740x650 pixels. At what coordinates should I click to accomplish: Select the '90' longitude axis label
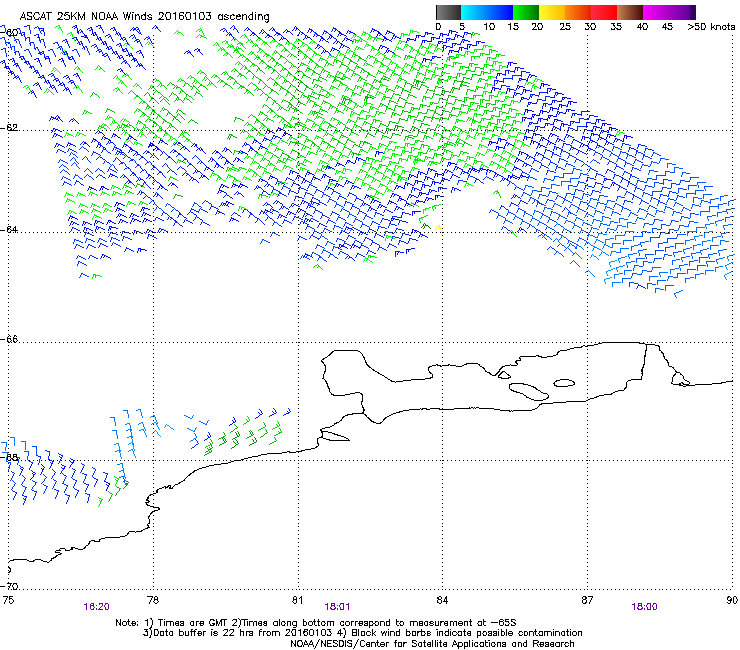[732, 600]
